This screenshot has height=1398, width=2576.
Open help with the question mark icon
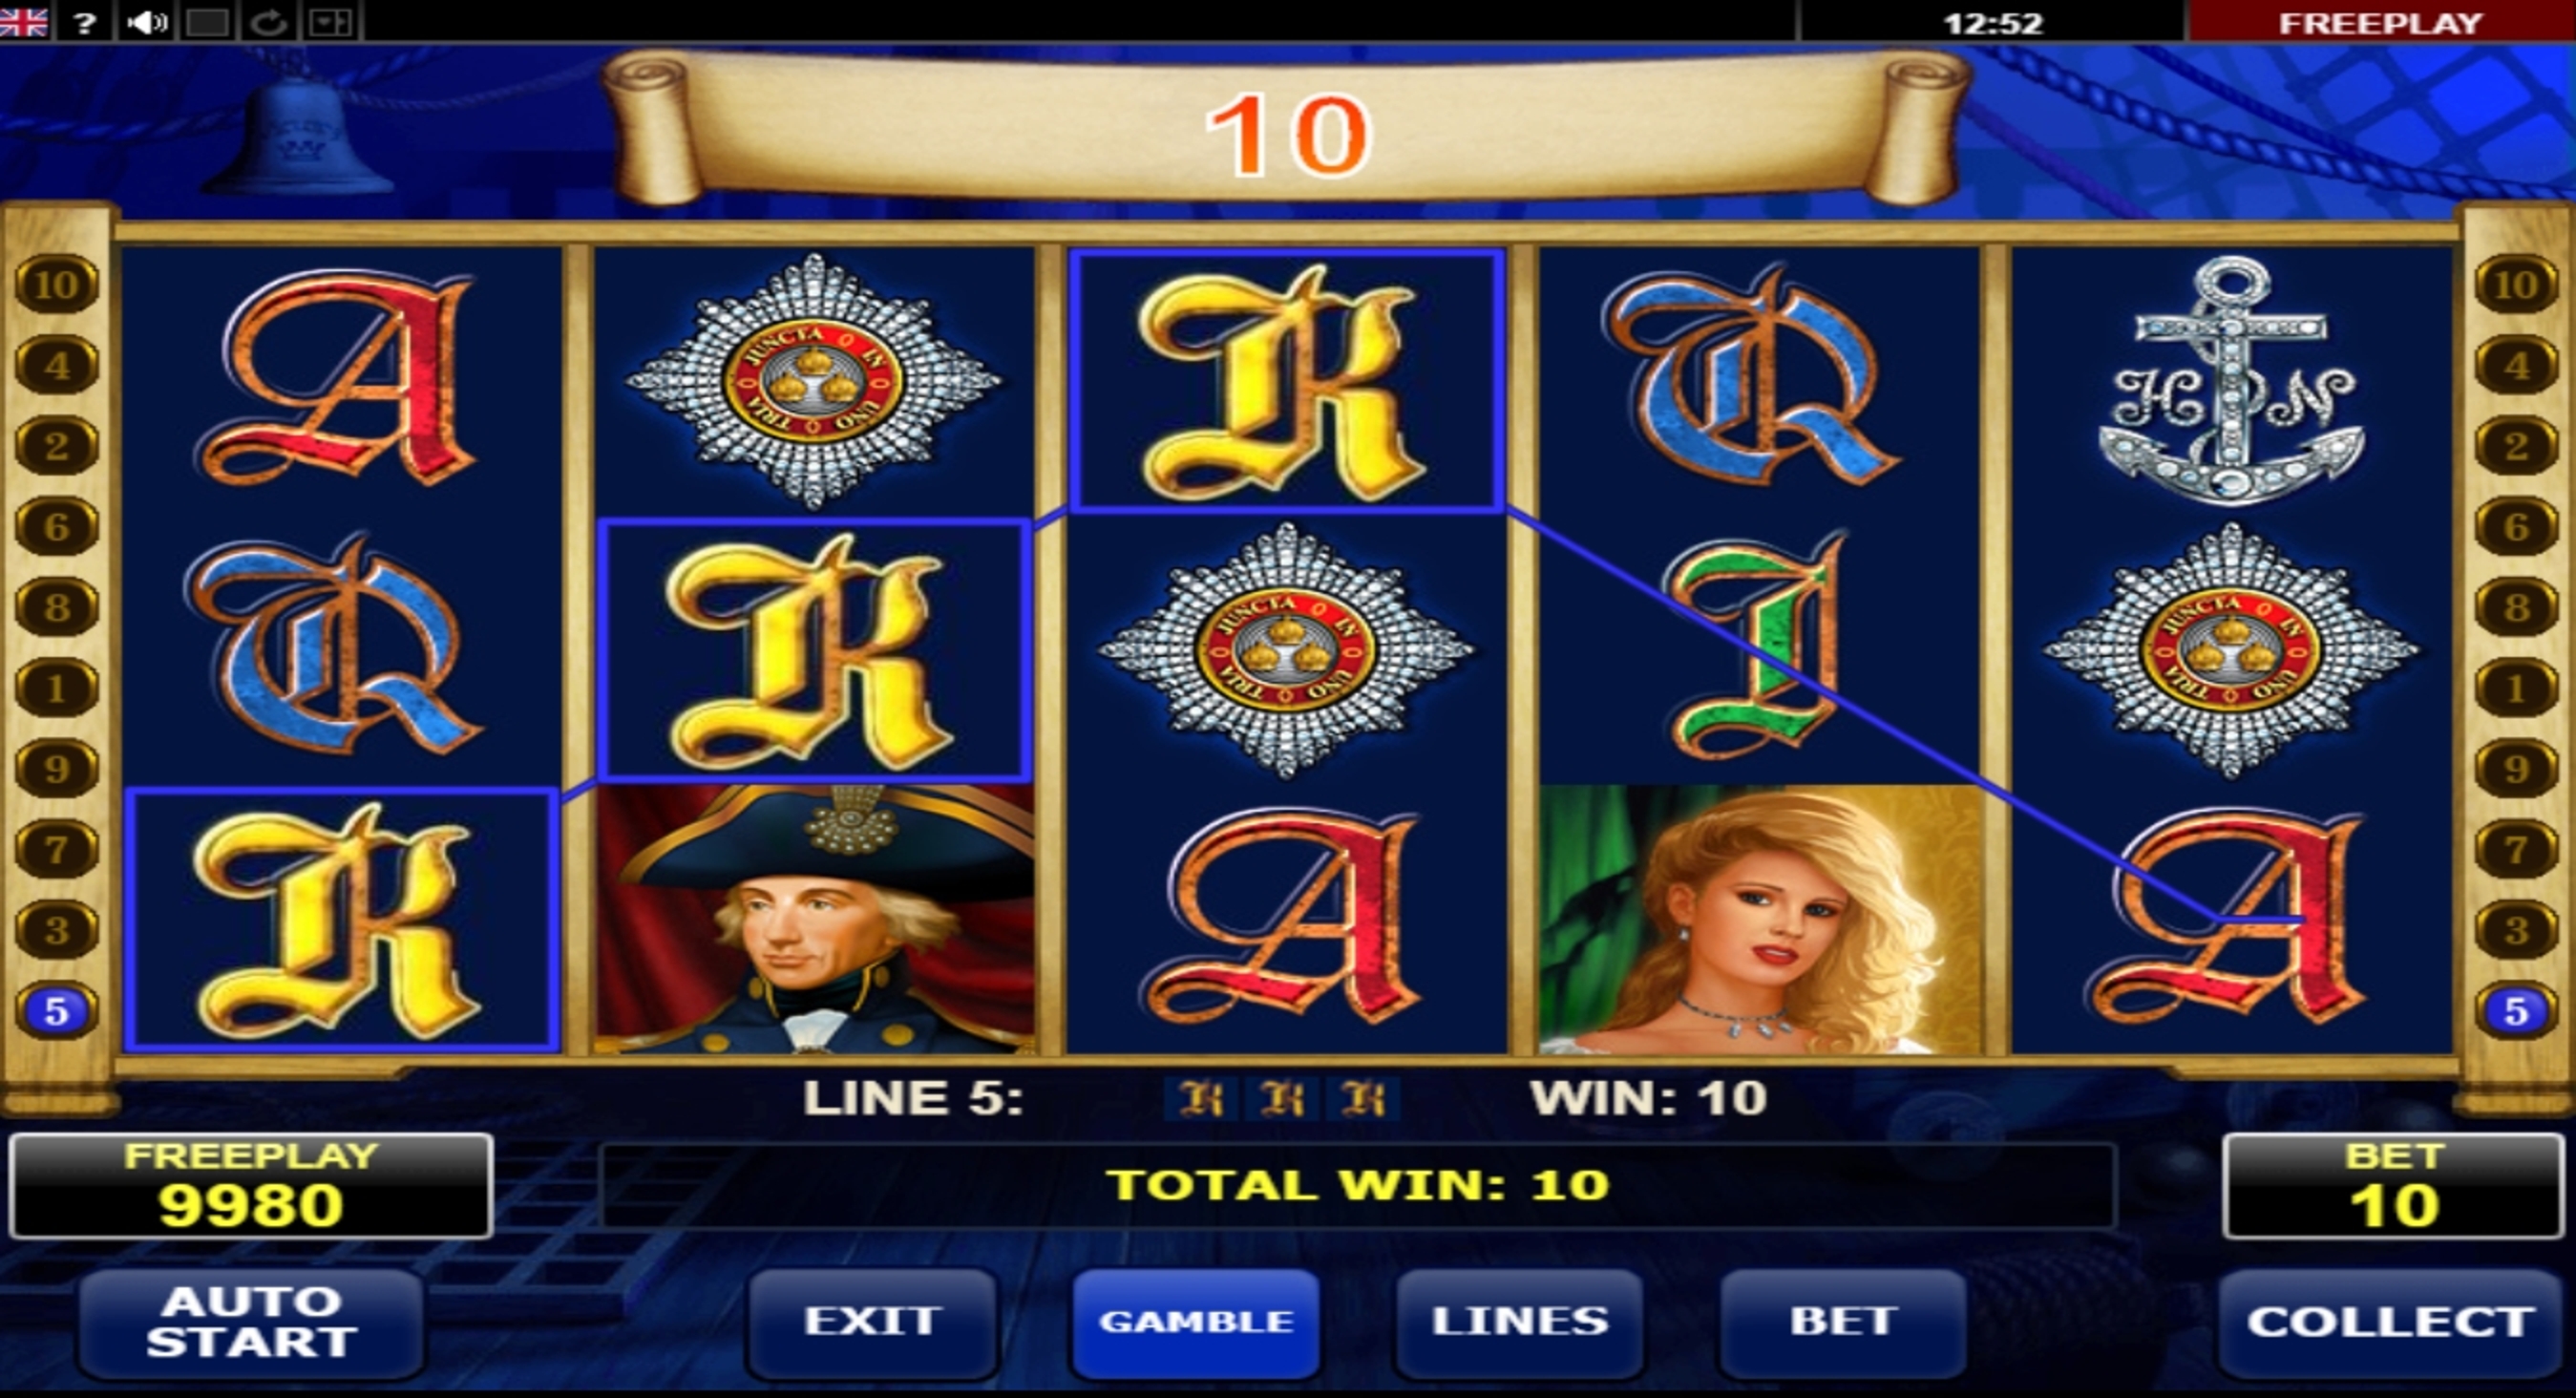pos(85,21)
